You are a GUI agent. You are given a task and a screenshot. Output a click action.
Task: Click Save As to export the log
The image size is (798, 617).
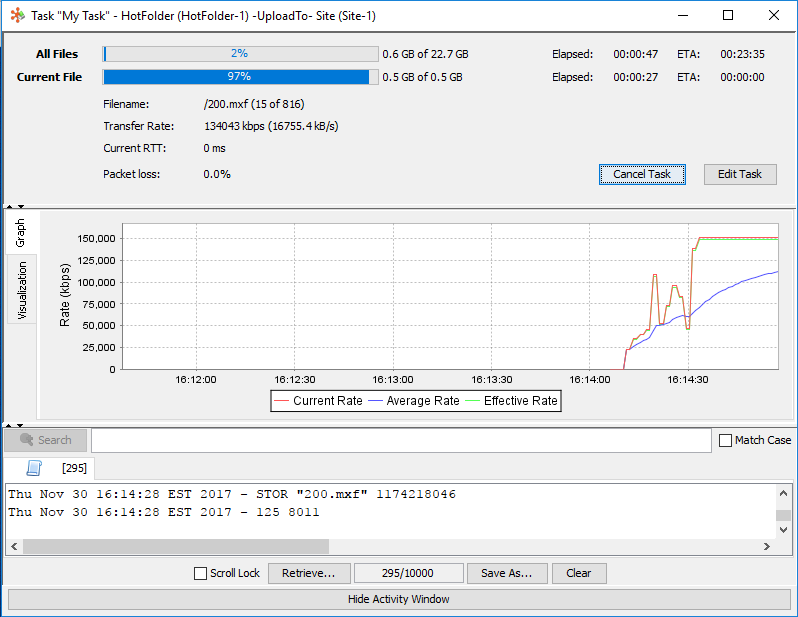507,574
